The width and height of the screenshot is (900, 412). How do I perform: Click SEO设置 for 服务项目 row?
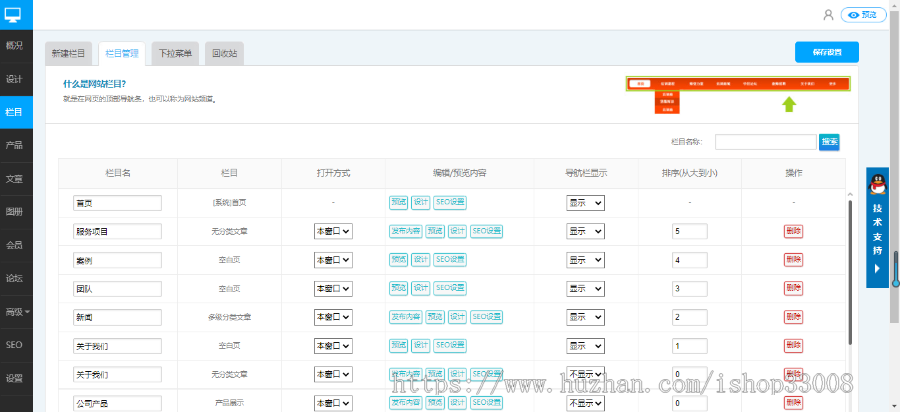[x=486, y=232]
